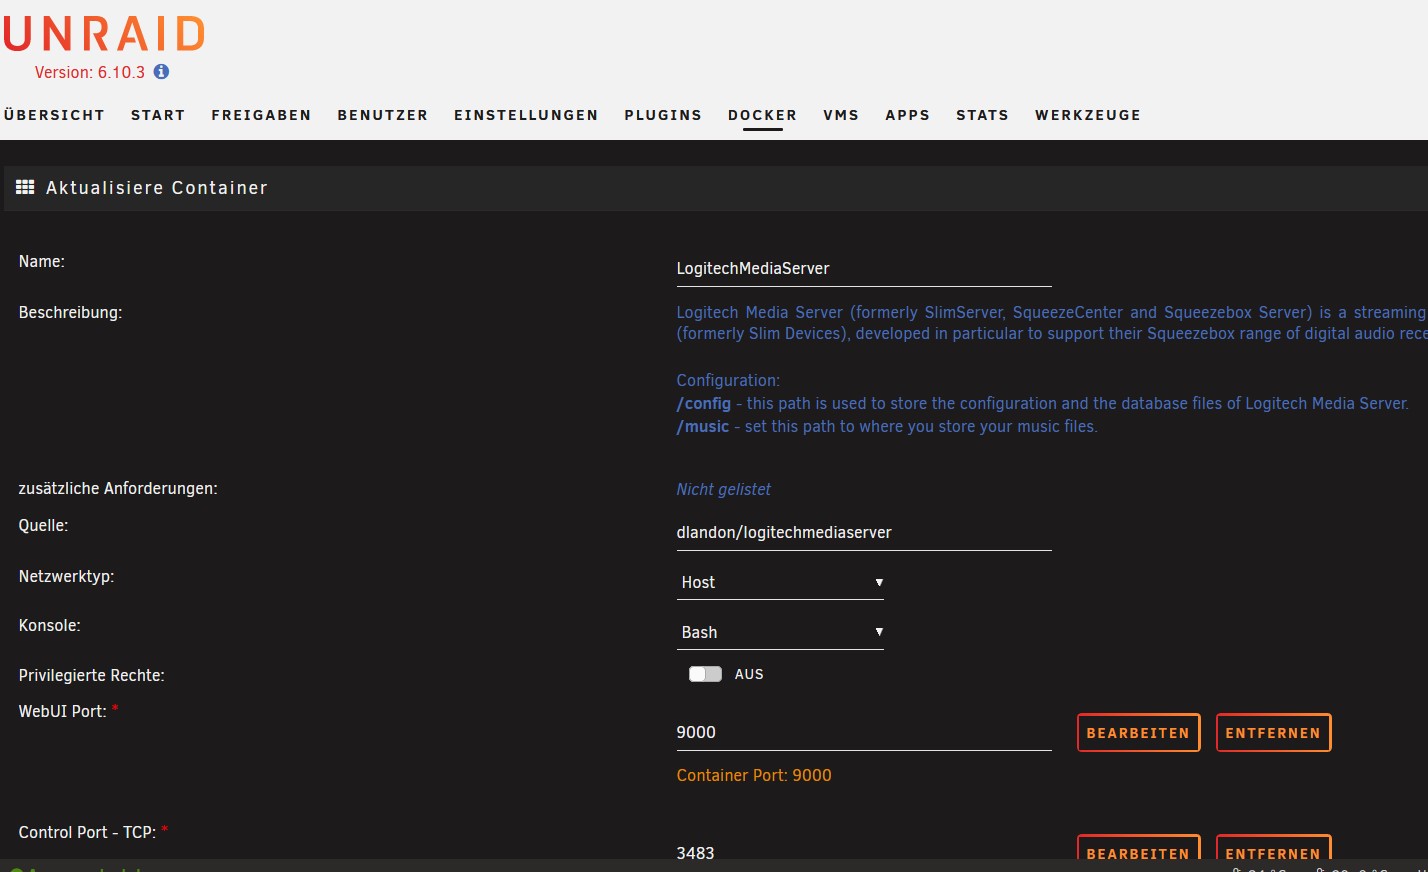Click Entfernen for WebUI Port

pos(1273,733)
